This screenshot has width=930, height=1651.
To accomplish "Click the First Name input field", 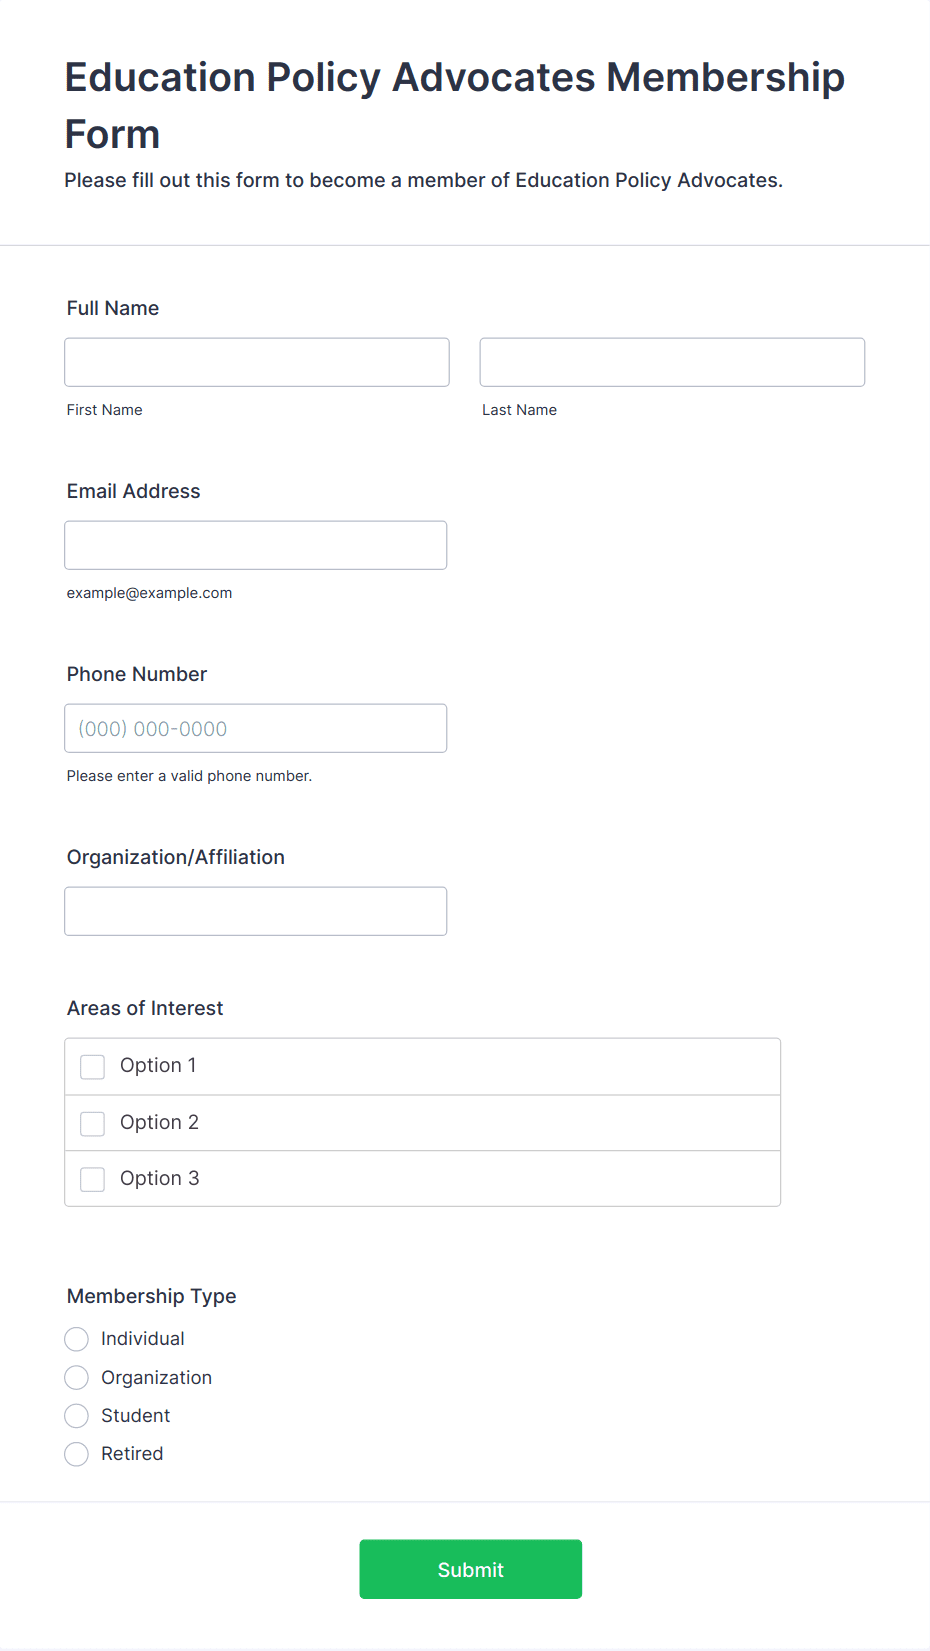I will pos(257,362).
